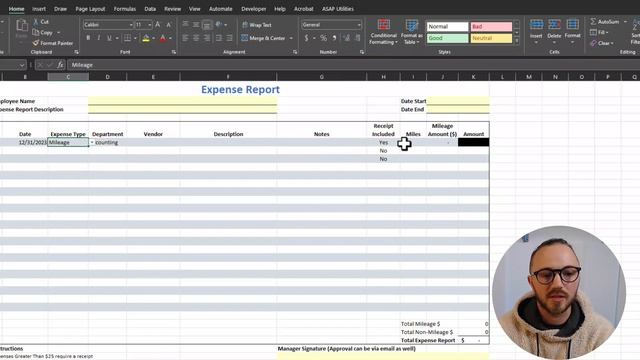Toggle Underline formatting

coord(109,38)
